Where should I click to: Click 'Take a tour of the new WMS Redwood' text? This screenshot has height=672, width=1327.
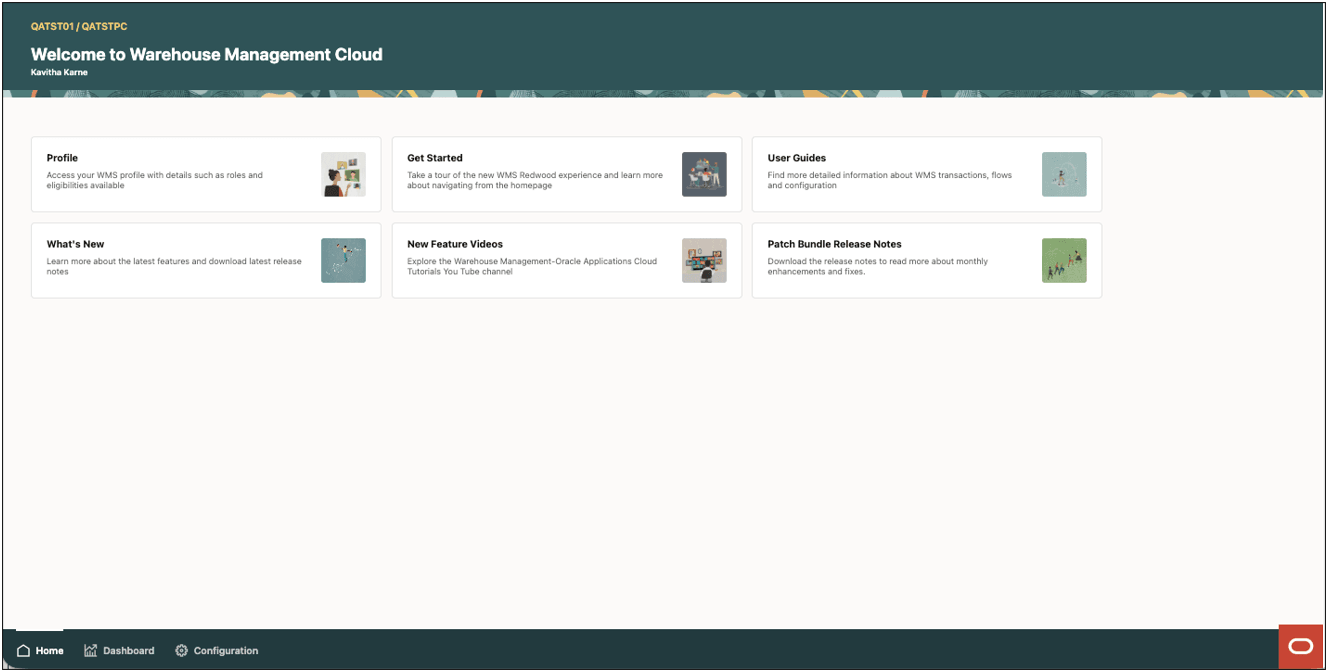coord(535,180)
